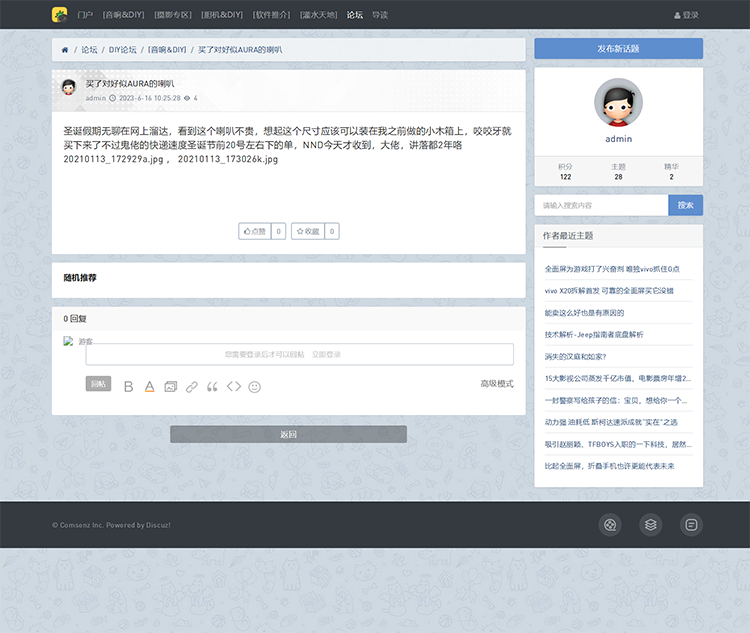
Task: Open [摄影专区] in top navigation
Action: pos(173,15)
